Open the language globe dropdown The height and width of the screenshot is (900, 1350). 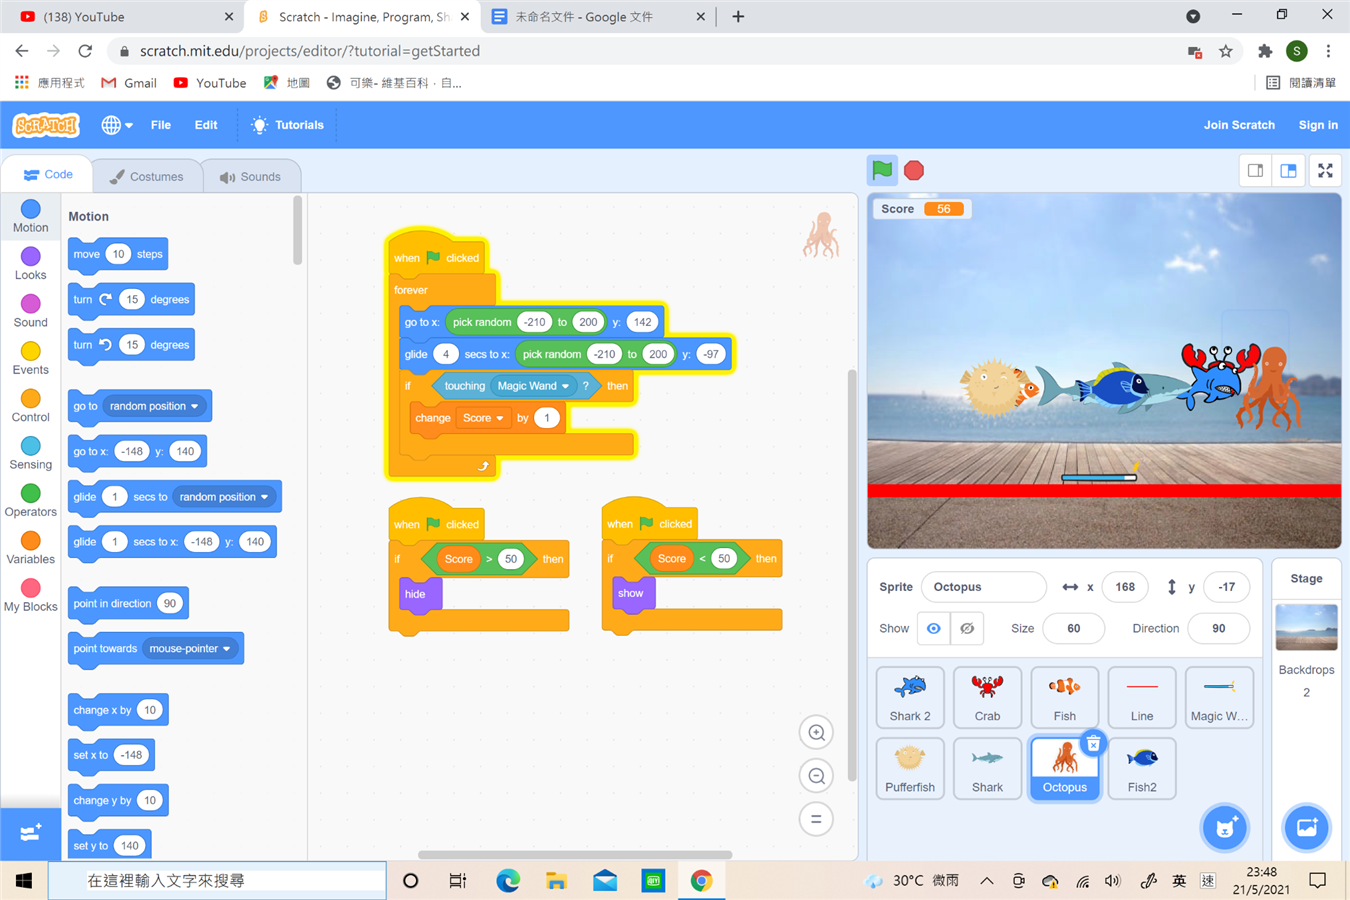[x=117, y=125]
